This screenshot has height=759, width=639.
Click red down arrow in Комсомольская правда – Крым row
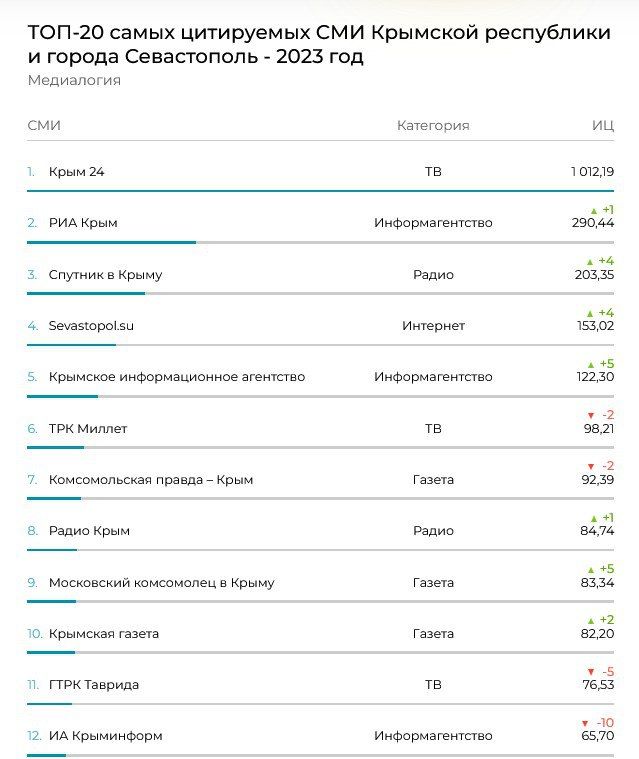pos(591,466)
